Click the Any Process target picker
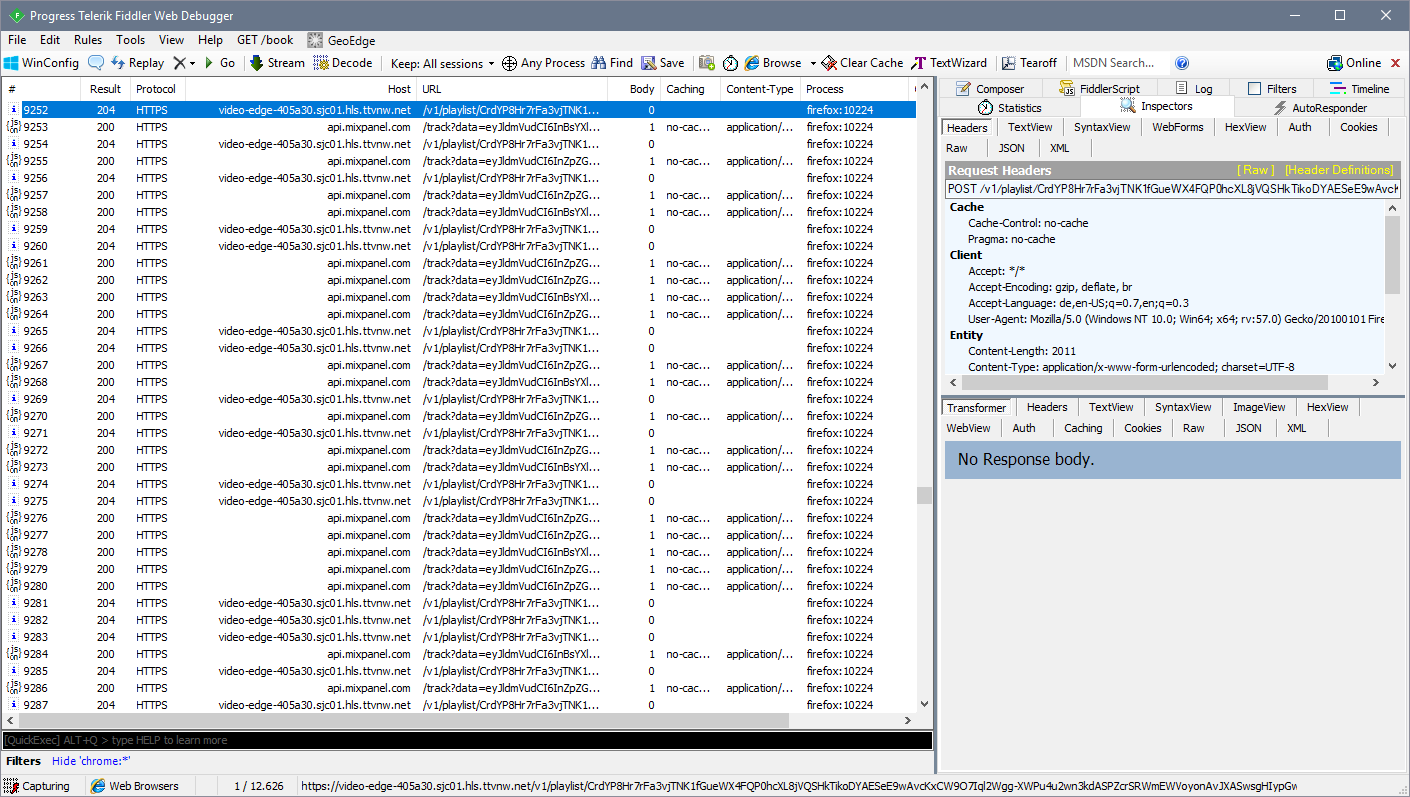Viewport: 1410px width, 797px height. pos(543,63)
